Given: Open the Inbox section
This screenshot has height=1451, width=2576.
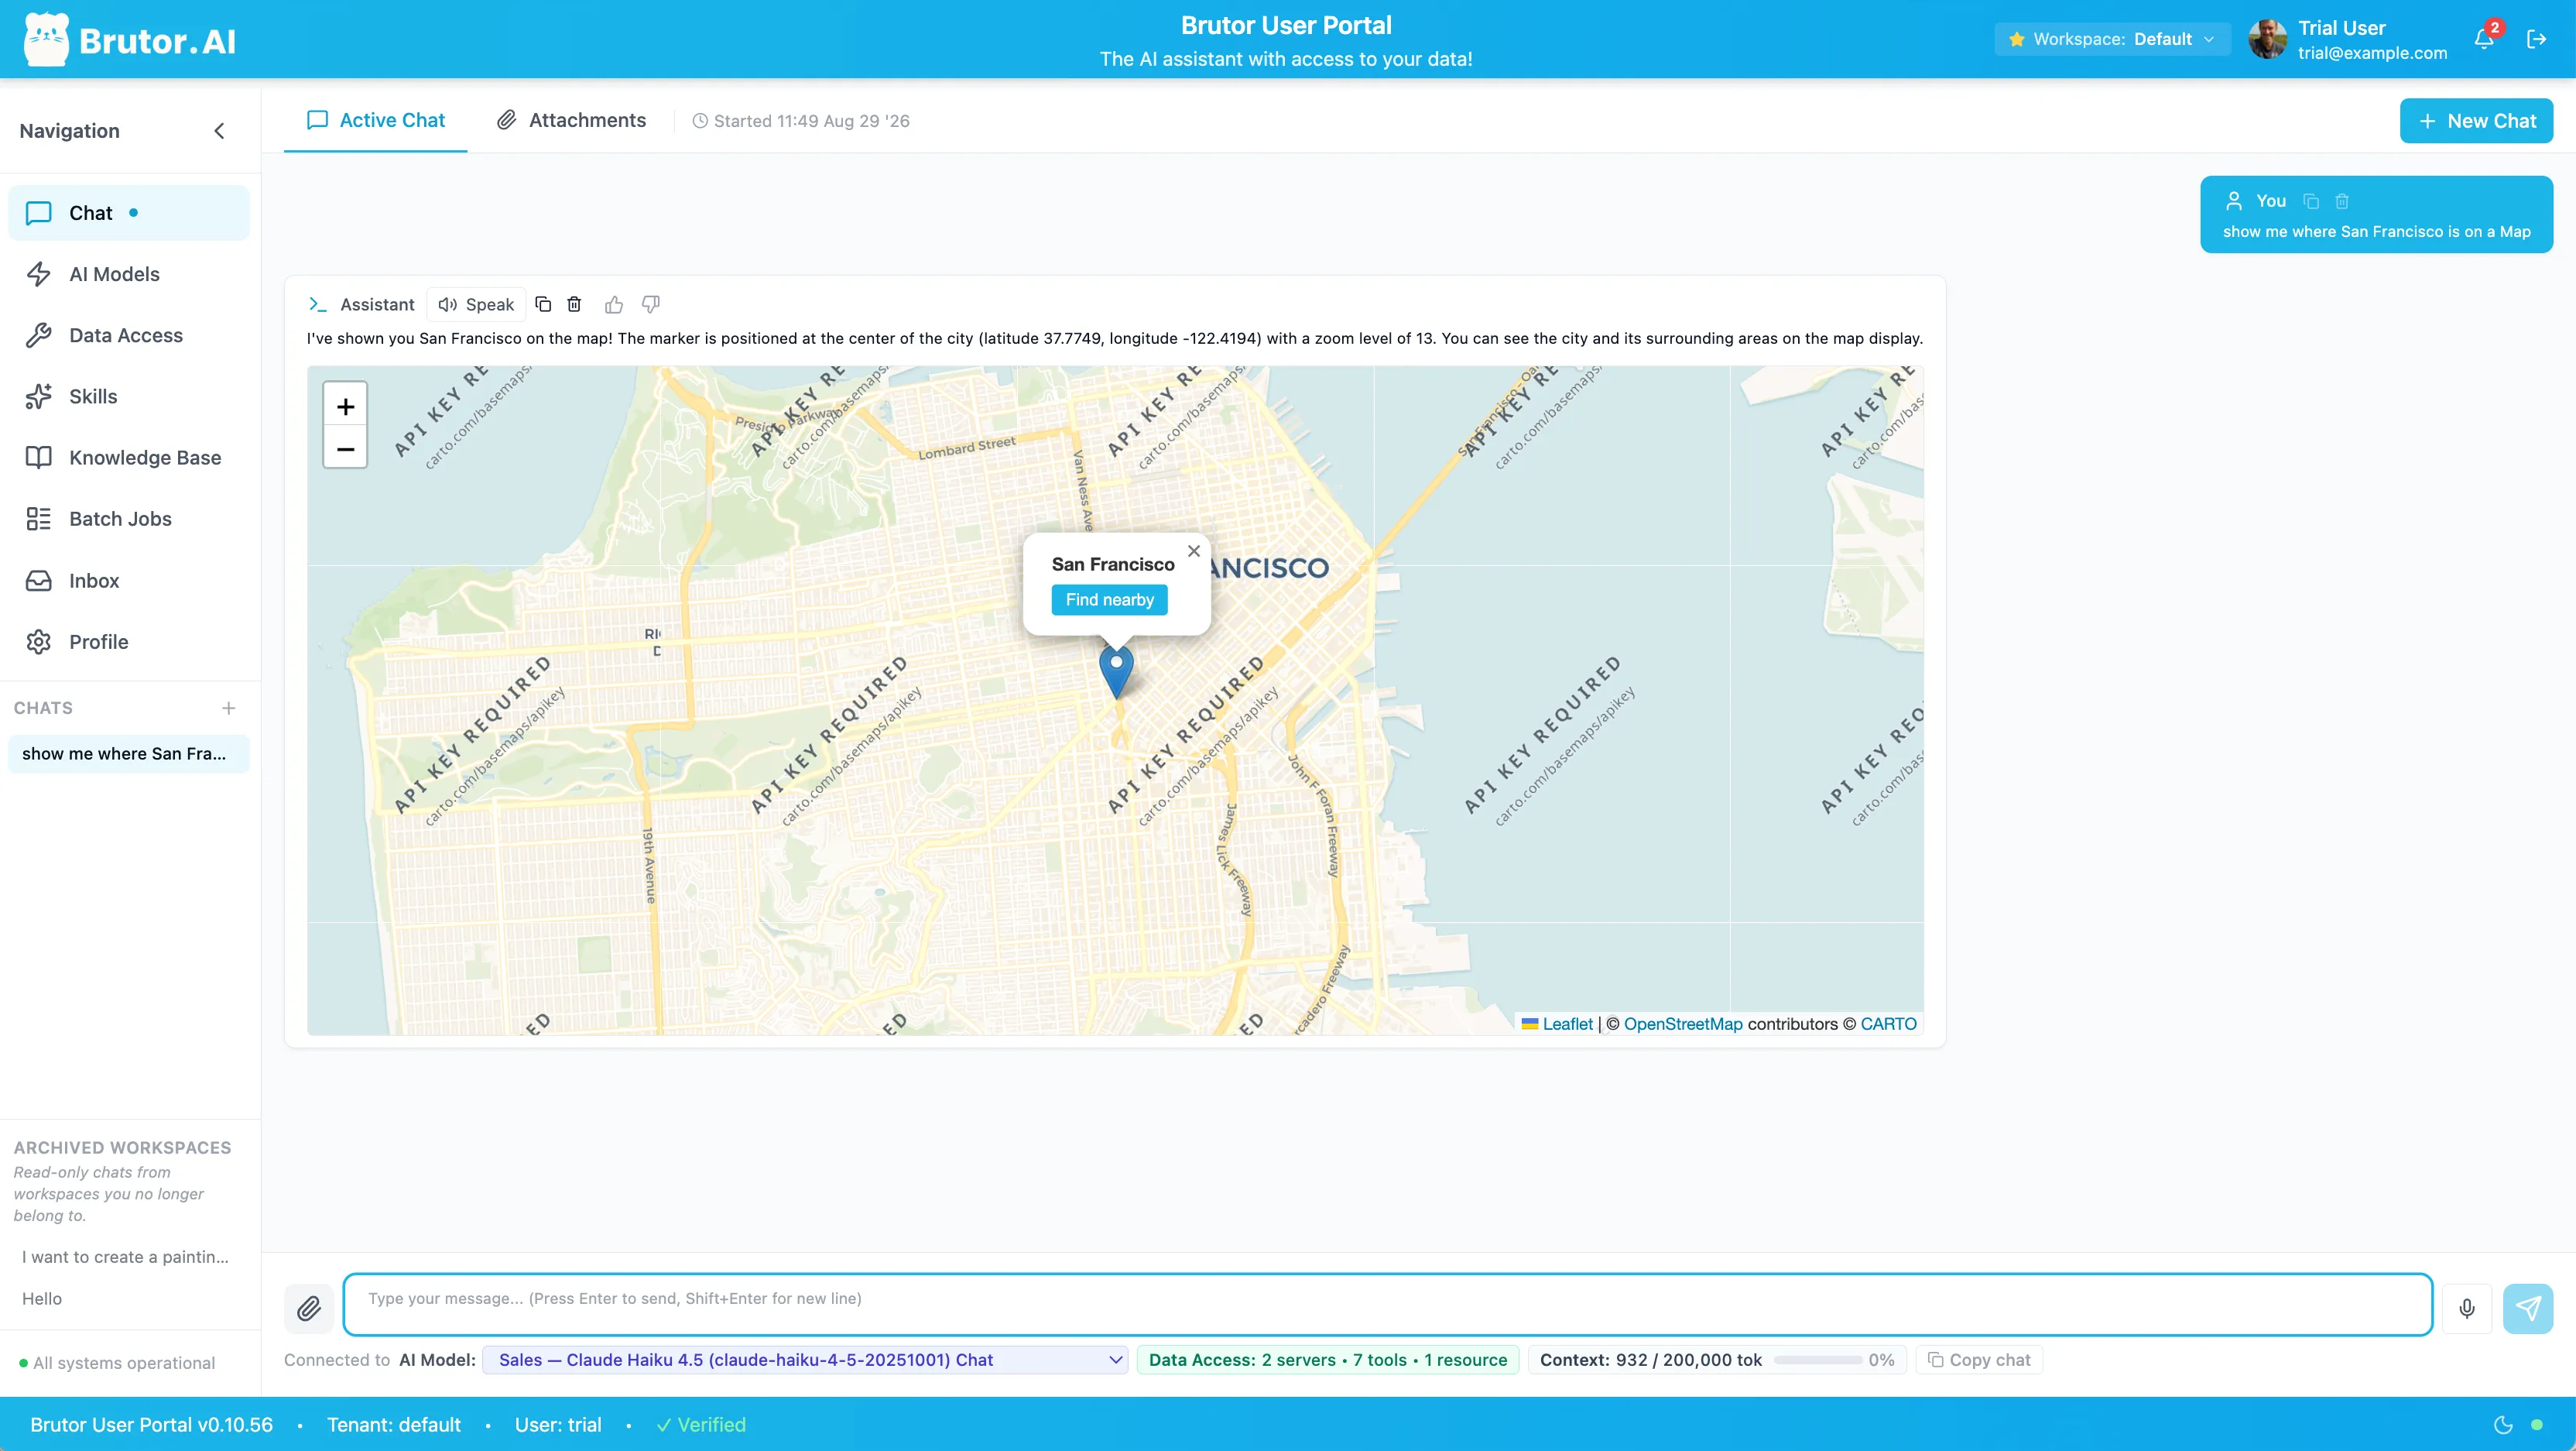Looking at the screenshot, I should click(x=128, y=580).
